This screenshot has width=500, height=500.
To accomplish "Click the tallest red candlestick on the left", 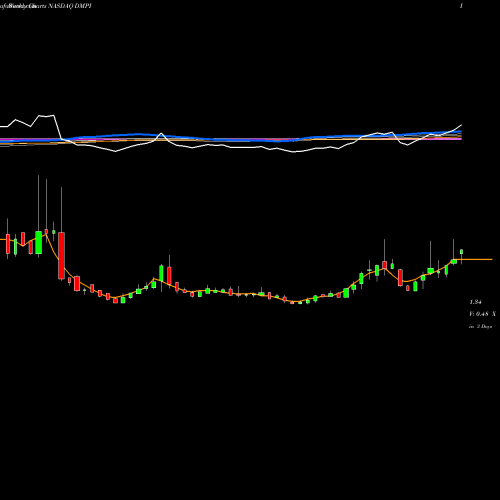I will coord(61,255).
